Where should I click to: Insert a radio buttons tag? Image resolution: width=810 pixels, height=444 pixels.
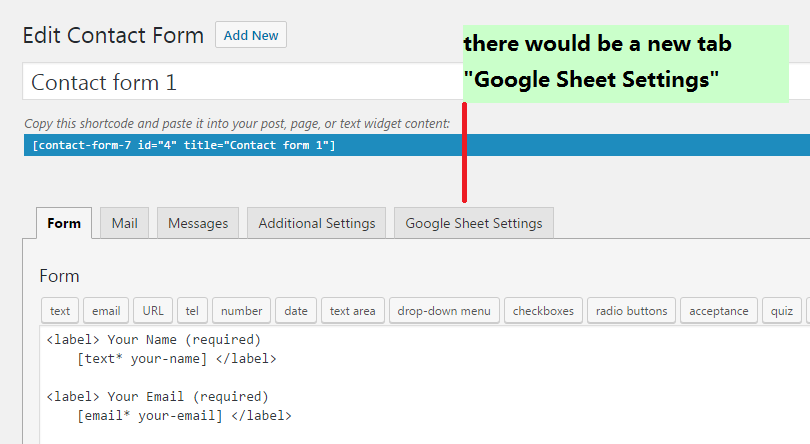tap(631, 311)
